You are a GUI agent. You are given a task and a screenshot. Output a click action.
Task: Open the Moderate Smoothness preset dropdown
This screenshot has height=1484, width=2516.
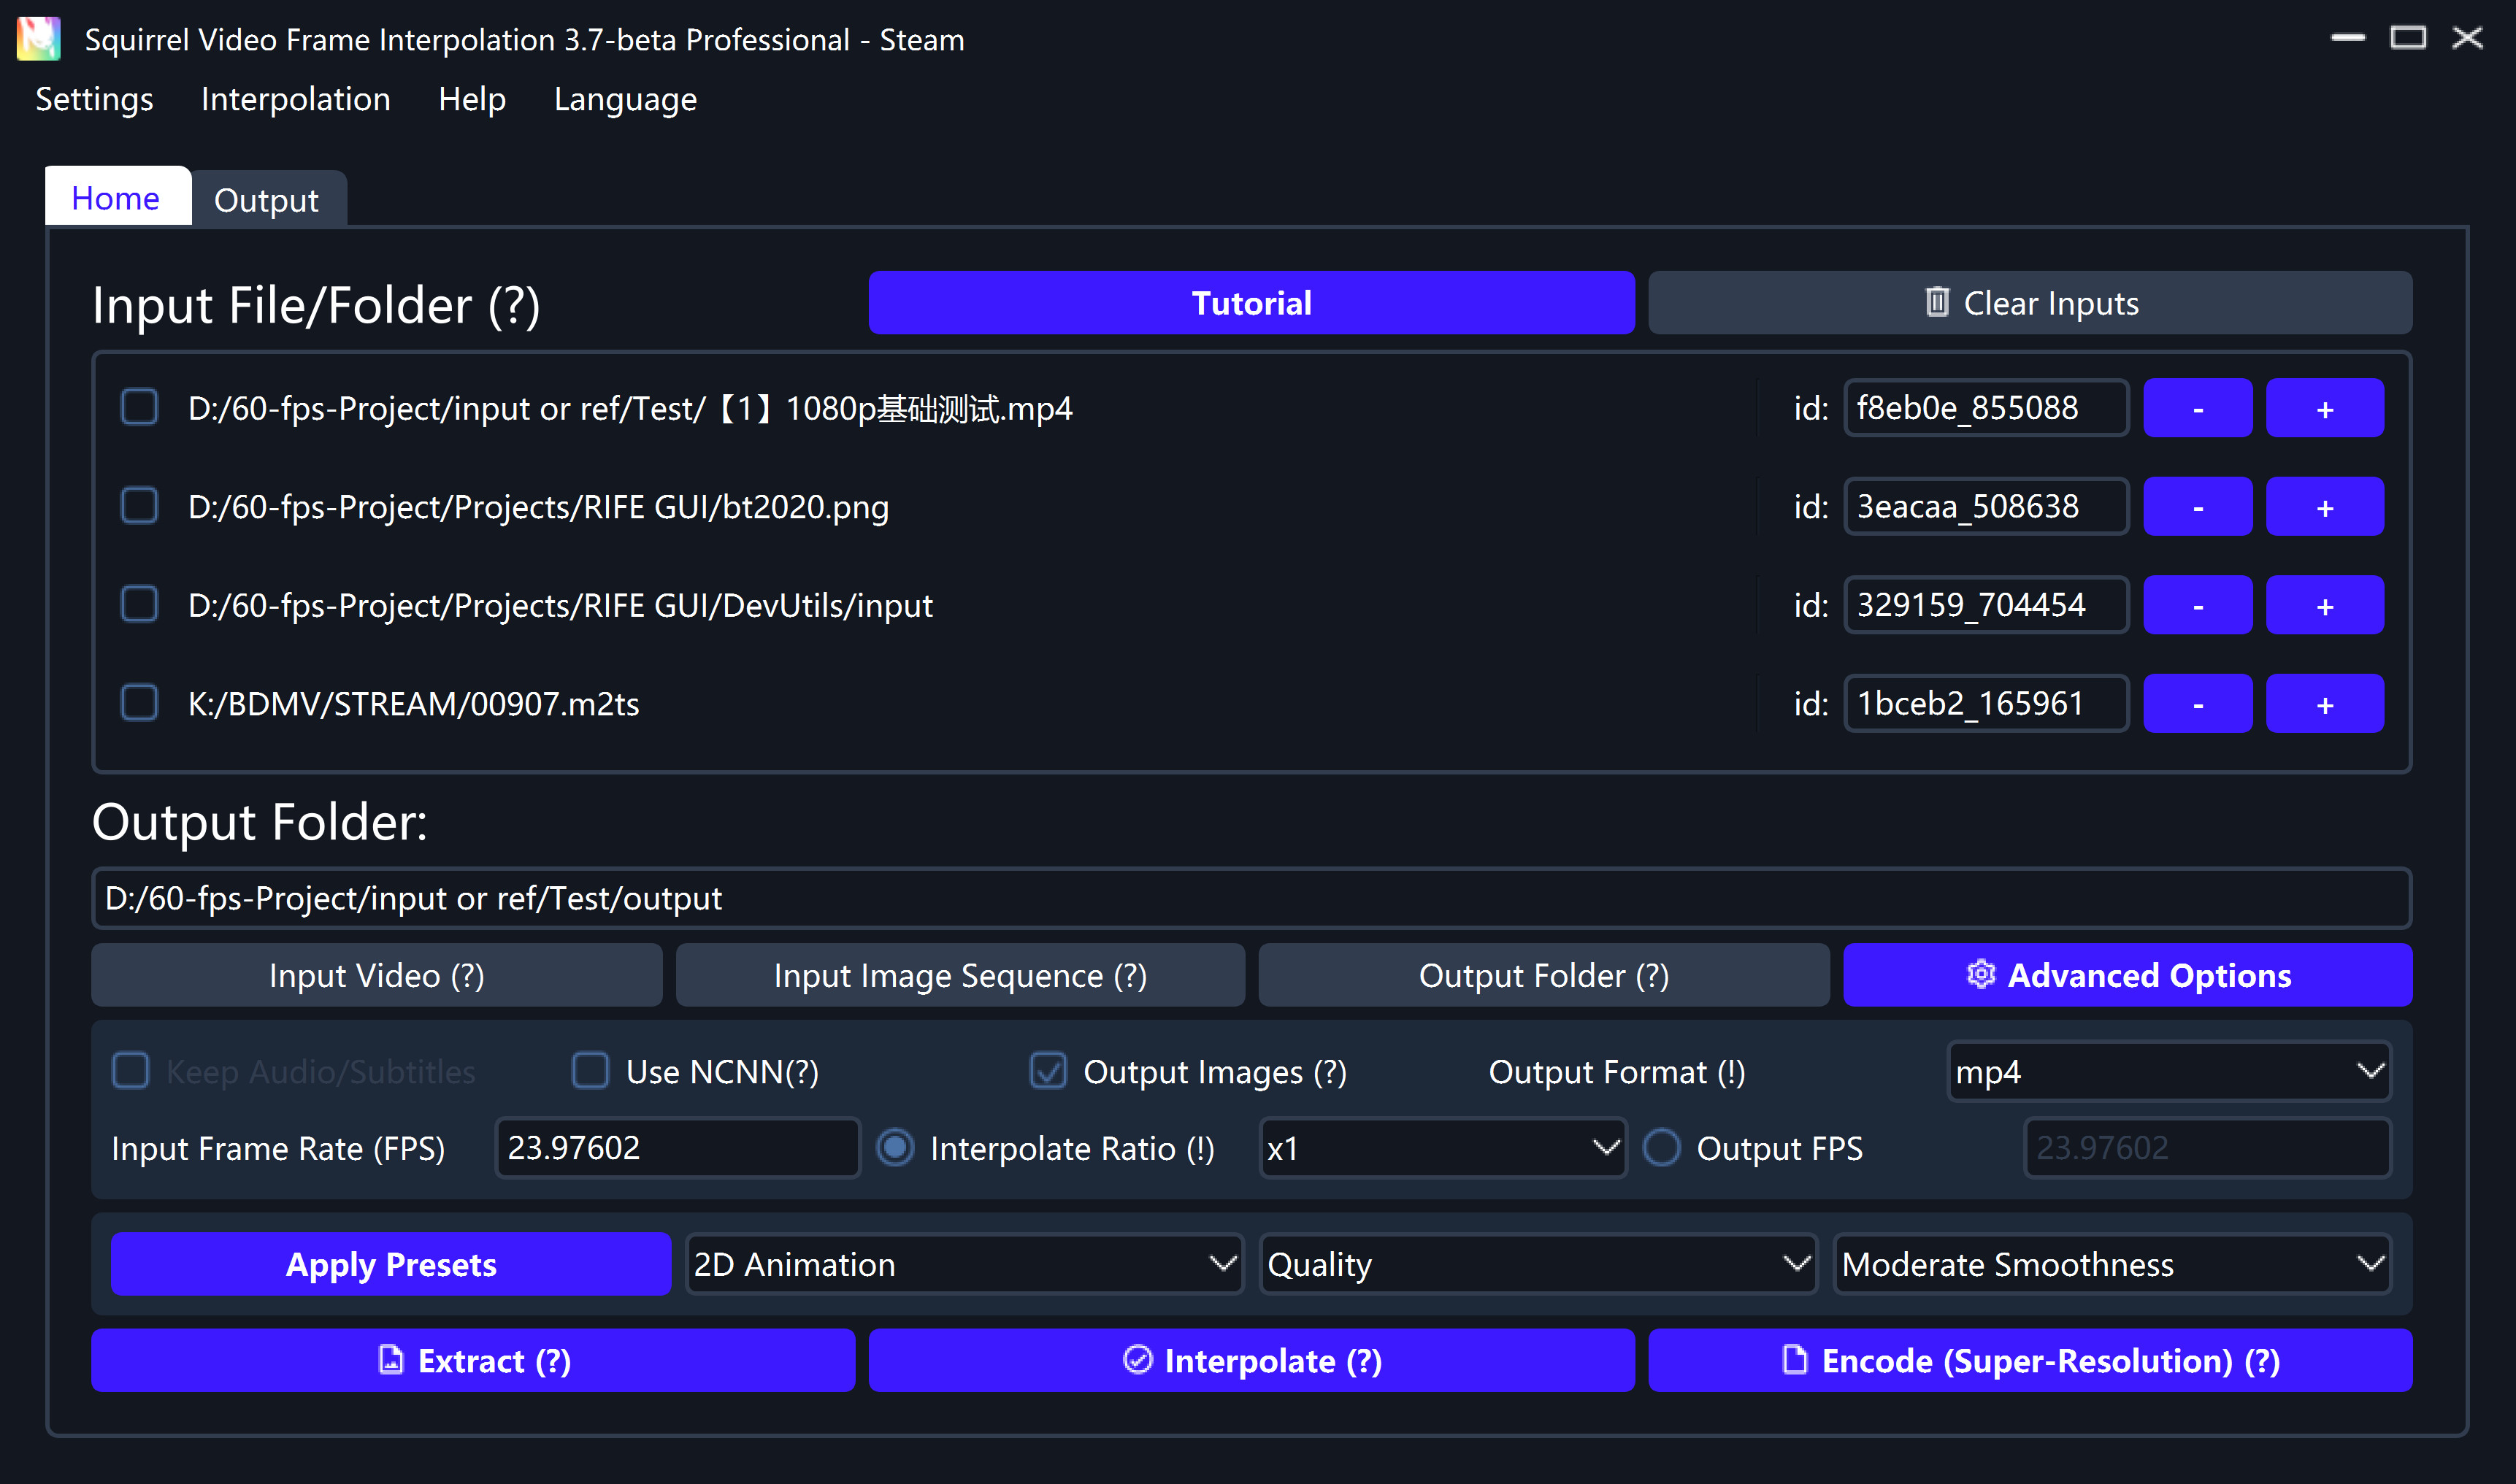(x=2111, y=1264)
